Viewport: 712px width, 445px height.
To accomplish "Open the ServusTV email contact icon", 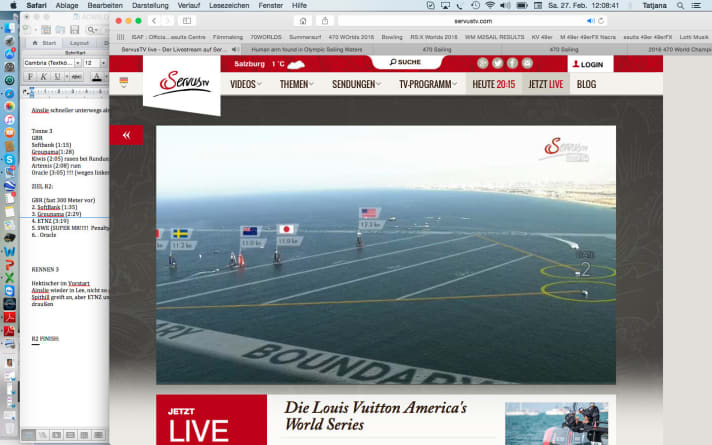I will [x=527, y=64].
